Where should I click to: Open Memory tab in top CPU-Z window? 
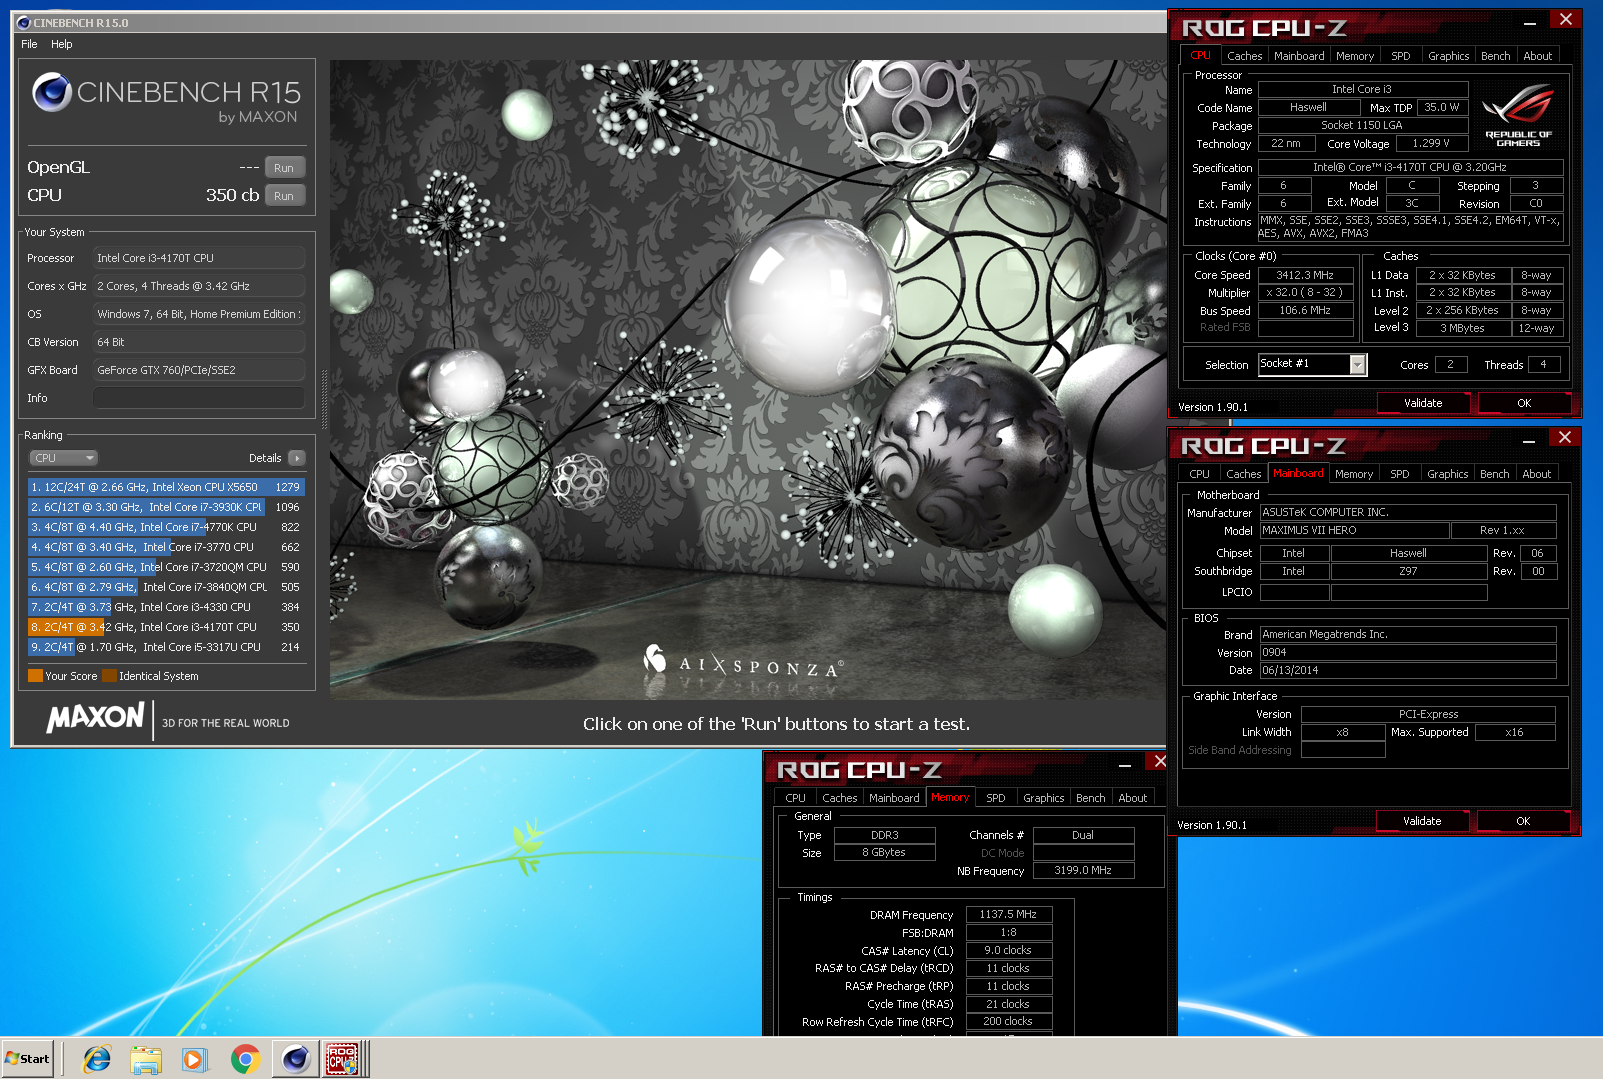[1355, 56]
